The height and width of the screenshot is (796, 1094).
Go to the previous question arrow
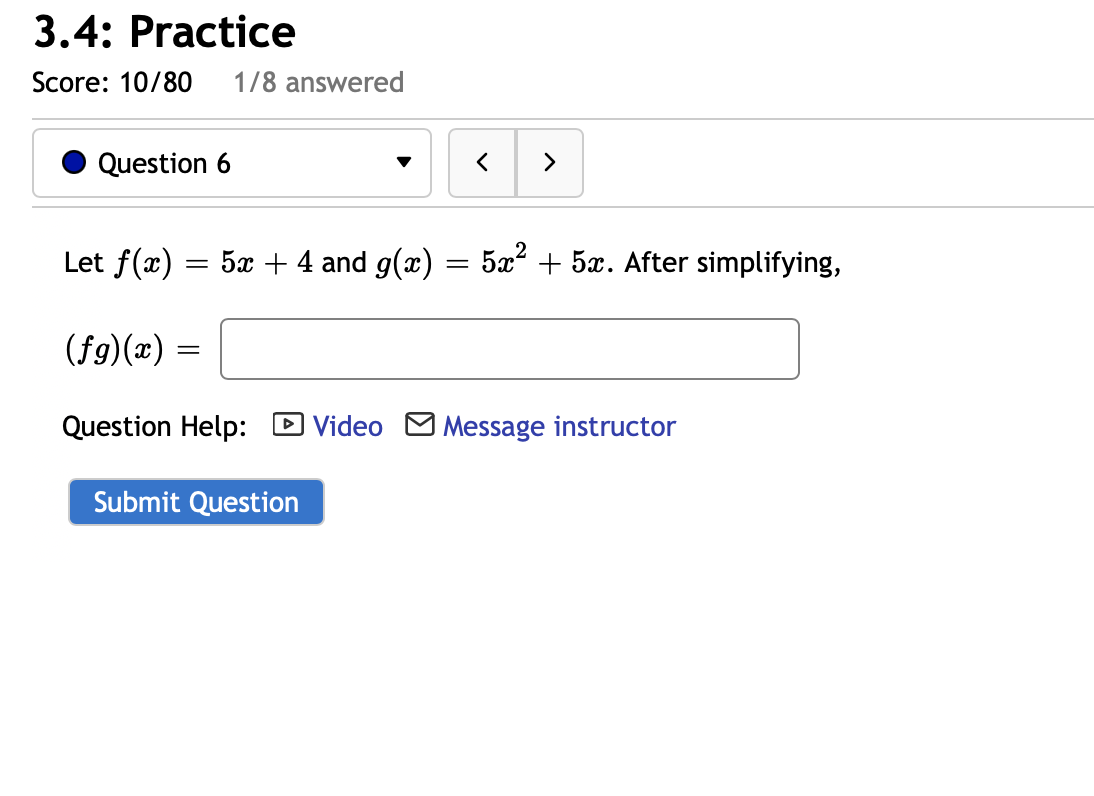point(482,163)
